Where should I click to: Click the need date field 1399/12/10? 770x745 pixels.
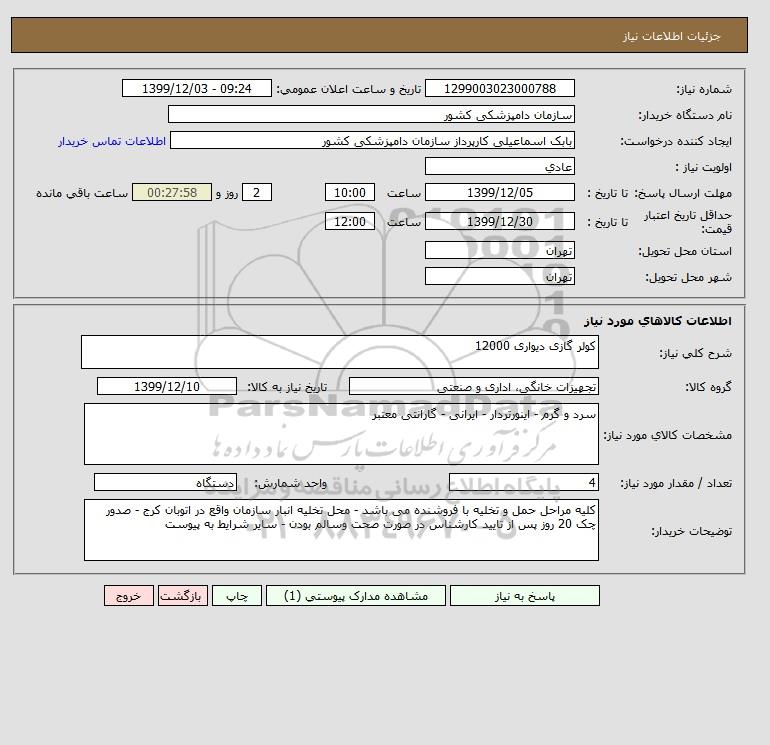[167, 386]
